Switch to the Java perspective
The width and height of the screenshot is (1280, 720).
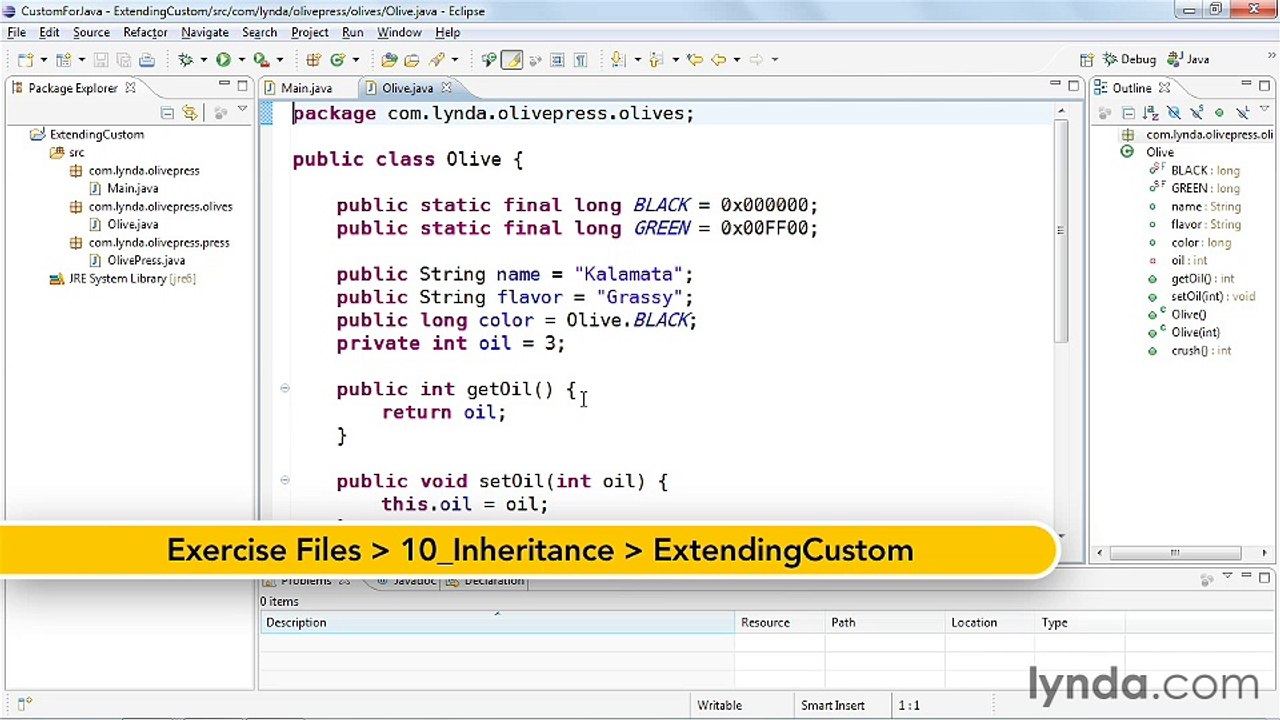coord(1188,60)
